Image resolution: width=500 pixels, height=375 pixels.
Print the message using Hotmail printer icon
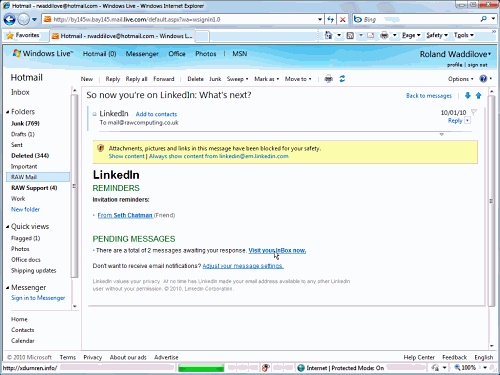coord(329,79)
